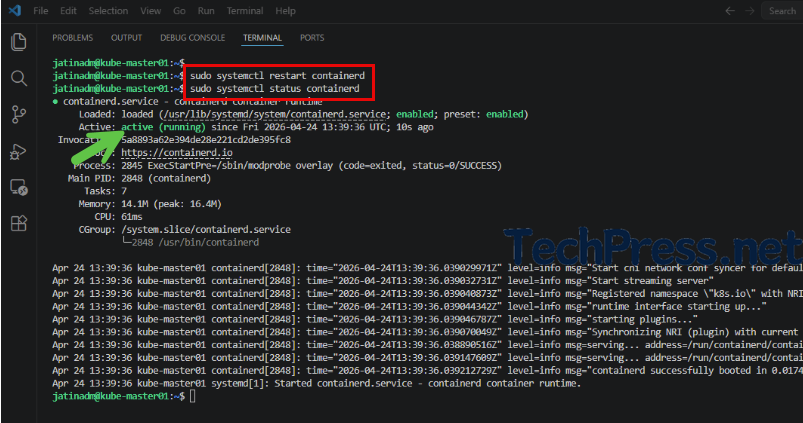The height and width of the screenshot is (423, 803).
Task: Open the Selection menu
Action: pos(108,11)
